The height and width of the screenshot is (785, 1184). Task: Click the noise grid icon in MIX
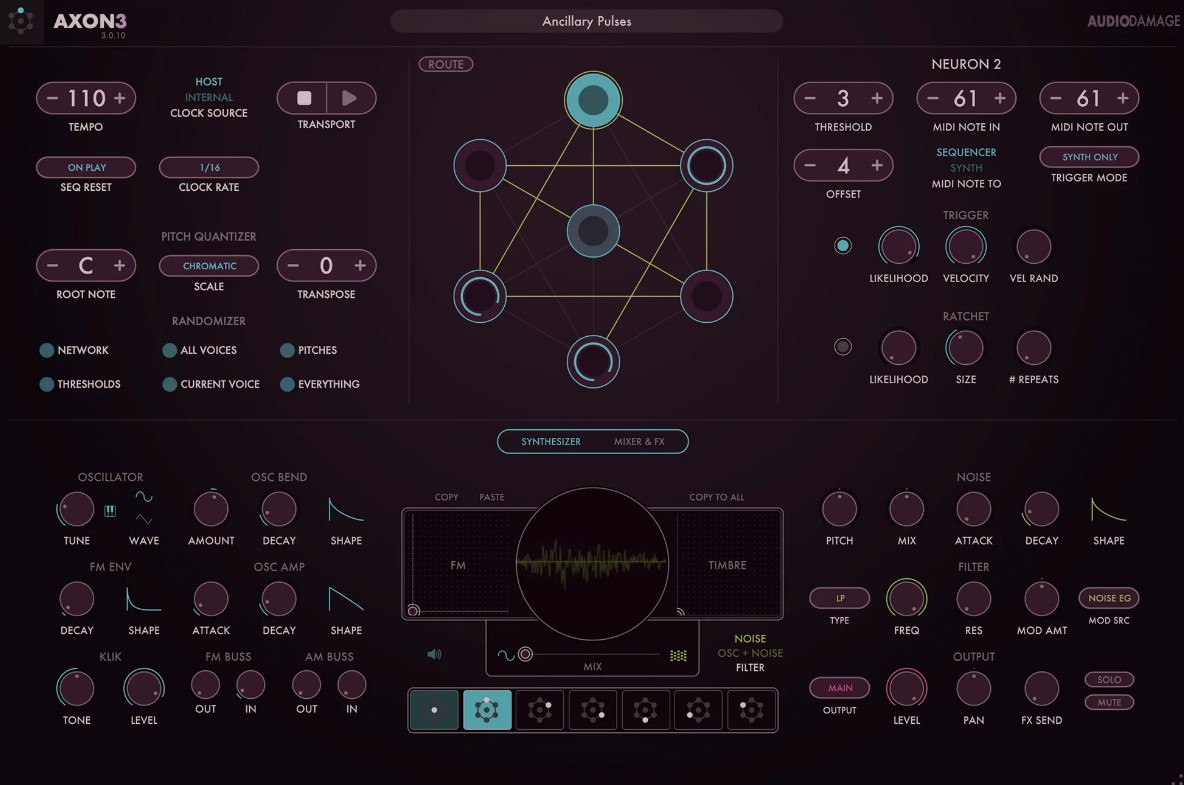[x=678, y=655]
